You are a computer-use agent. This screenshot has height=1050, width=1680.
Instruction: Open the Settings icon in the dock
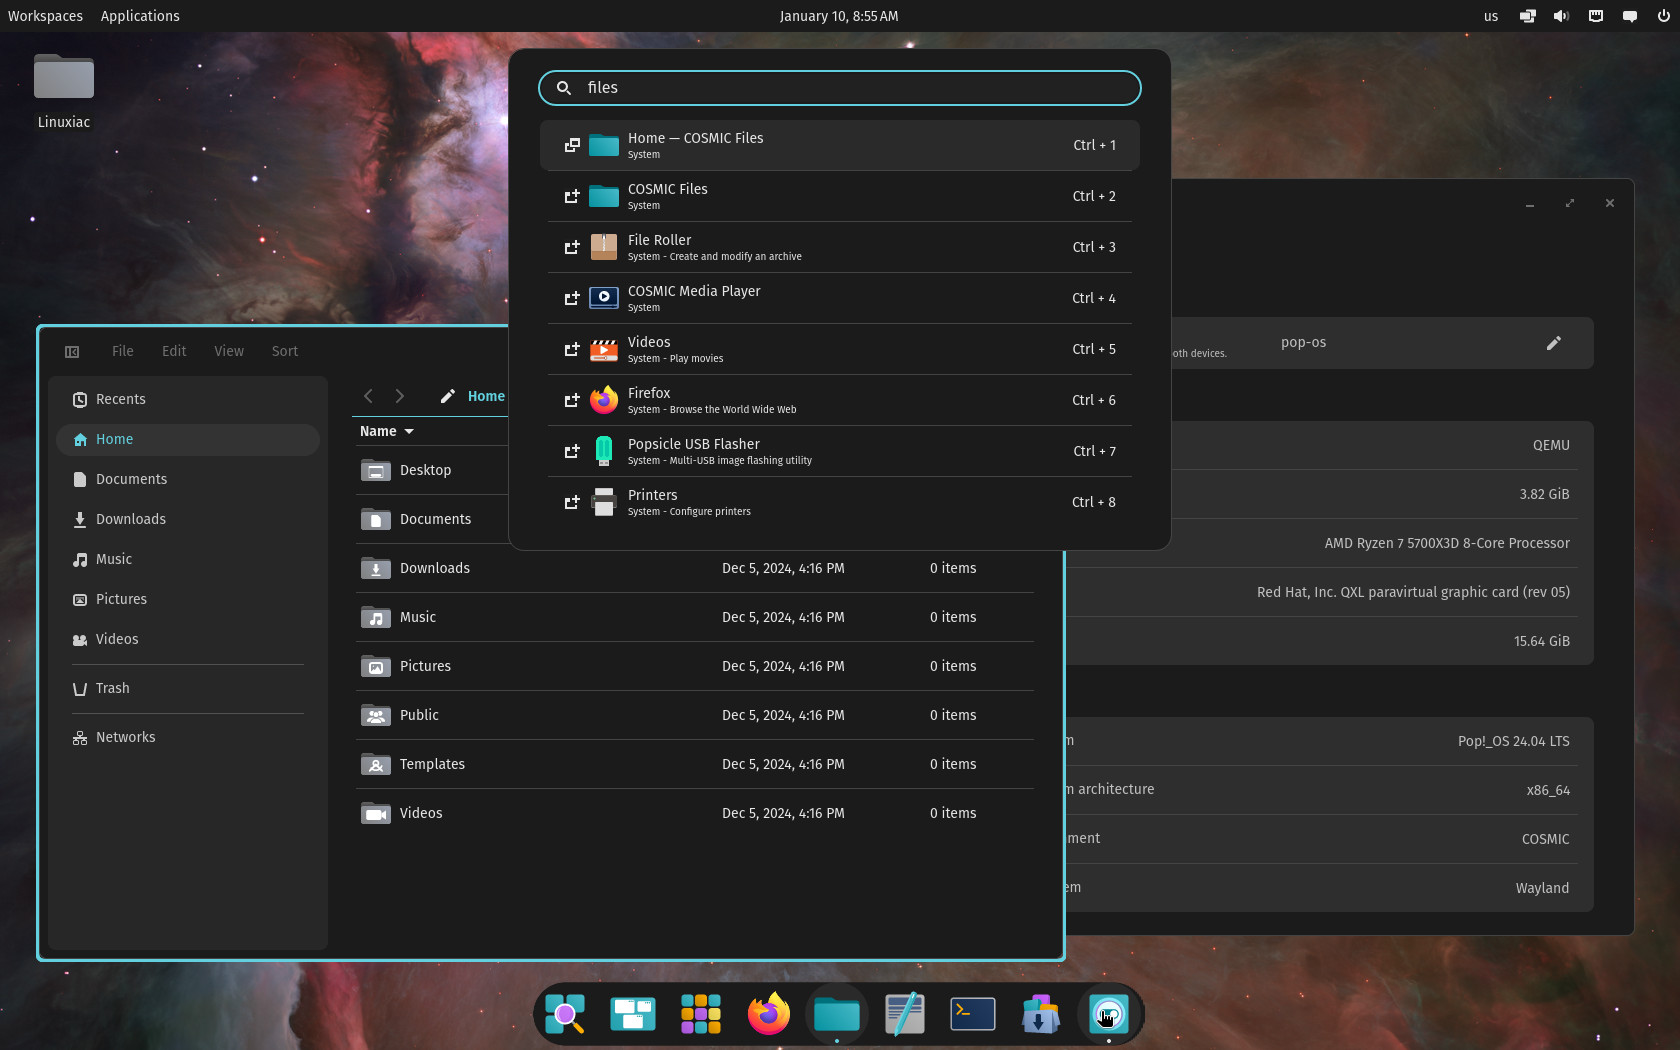click(1109, 1014)
